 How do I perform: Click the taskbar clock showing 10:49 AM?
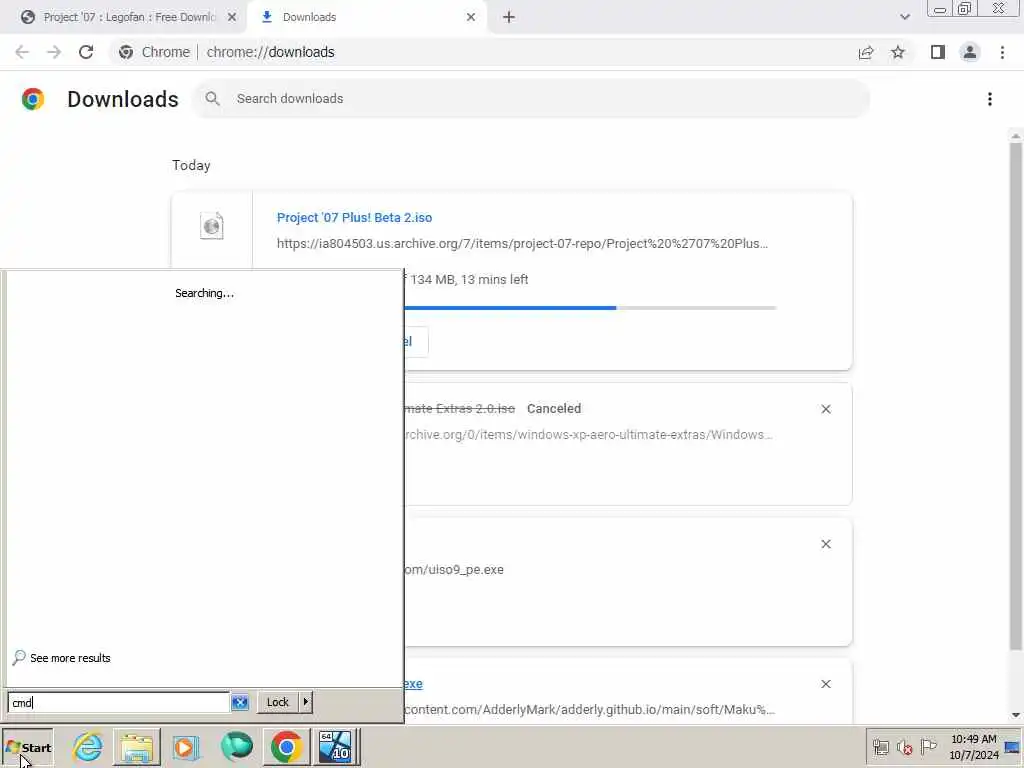(x=974, y=746)
